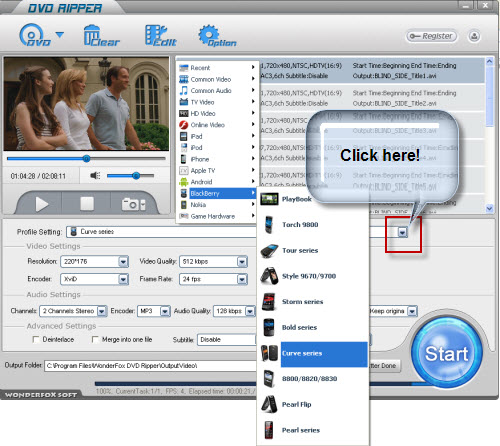Enable Merge into one file checkbox

(95, 339)
